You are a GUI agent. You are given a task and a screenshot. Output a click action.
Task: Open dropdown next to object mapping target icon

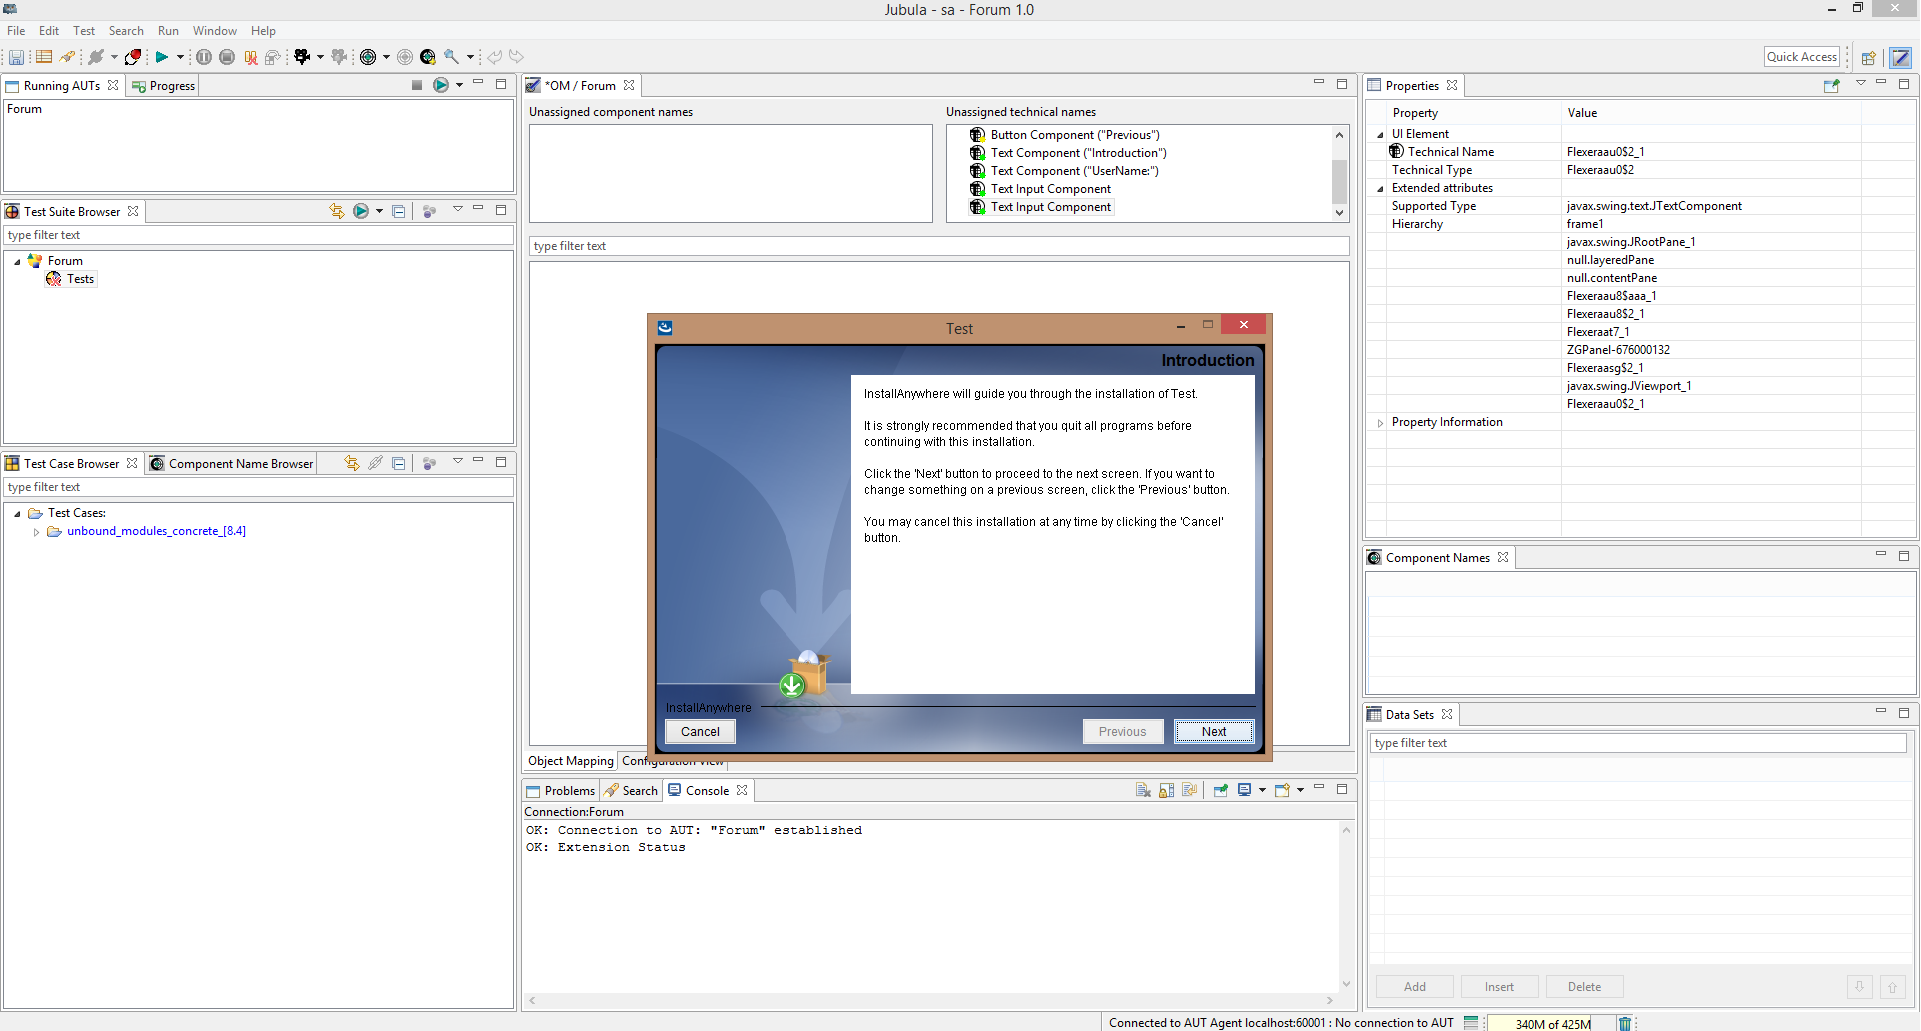(x=386, y=57)
